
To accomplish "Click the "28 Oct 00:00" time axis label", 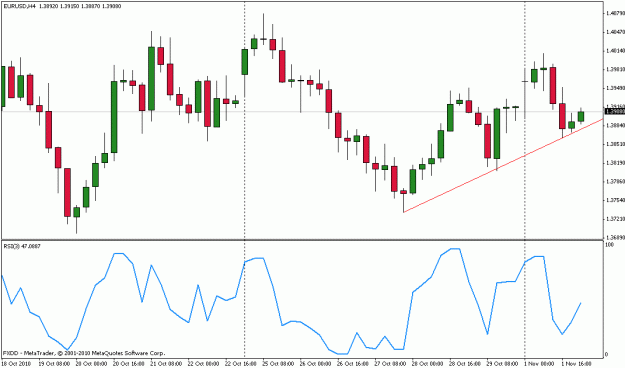I will [x=428, y=364].
